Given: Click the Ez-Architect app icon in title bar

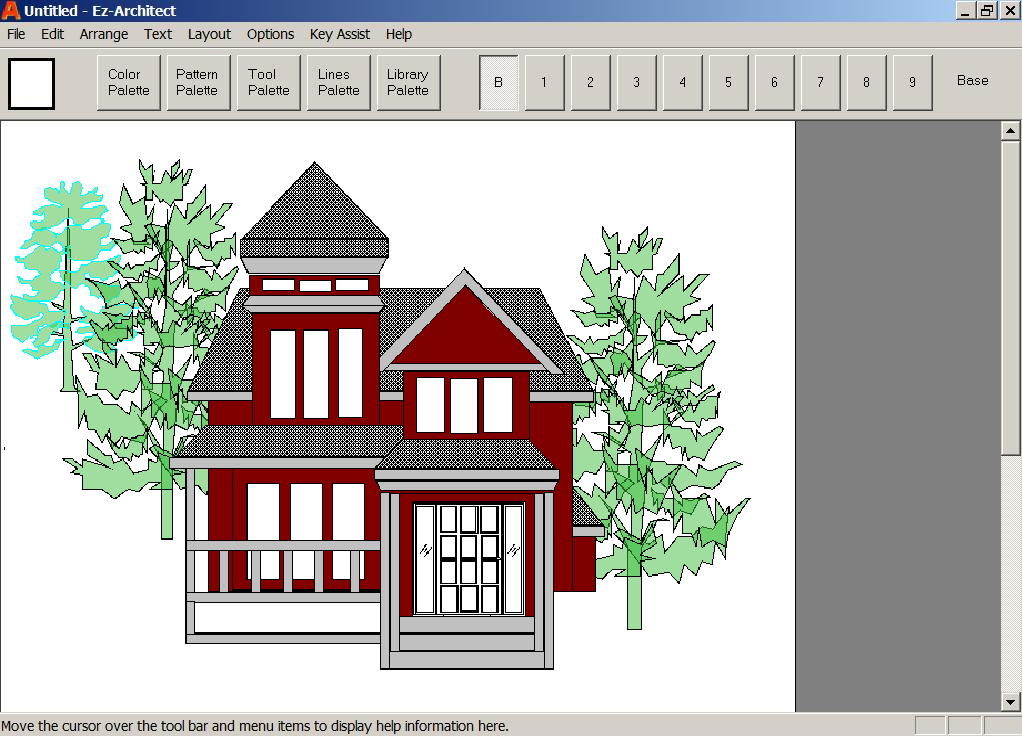Looking at the screenshot, I should tap(11, 11).
